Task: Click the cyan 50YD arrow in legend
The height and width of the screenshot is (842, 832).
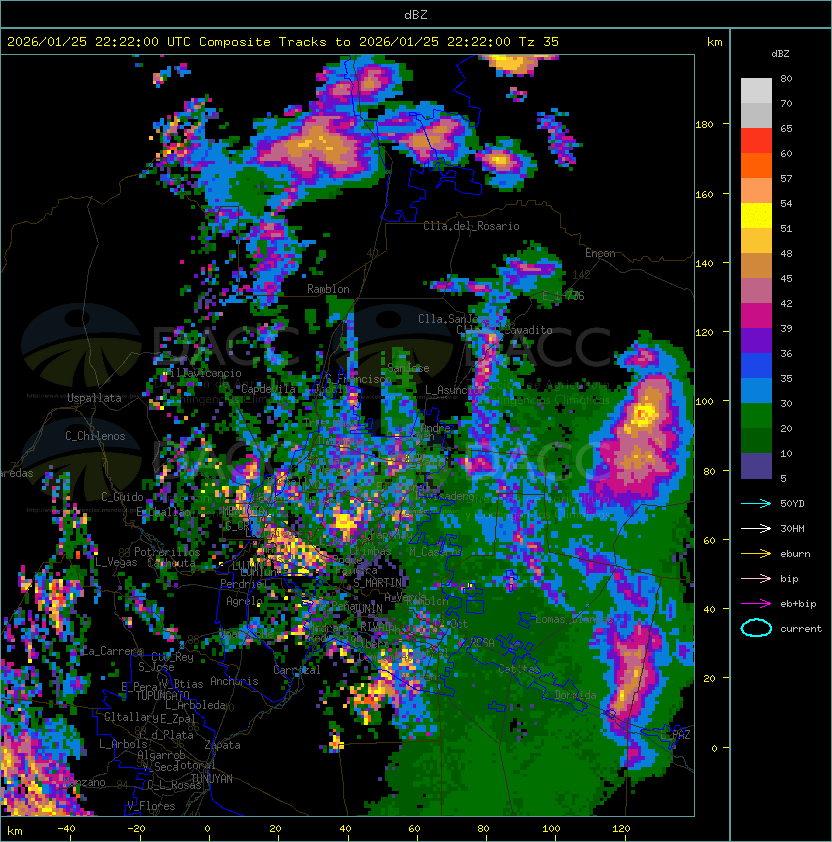Action: pos(756,503)
